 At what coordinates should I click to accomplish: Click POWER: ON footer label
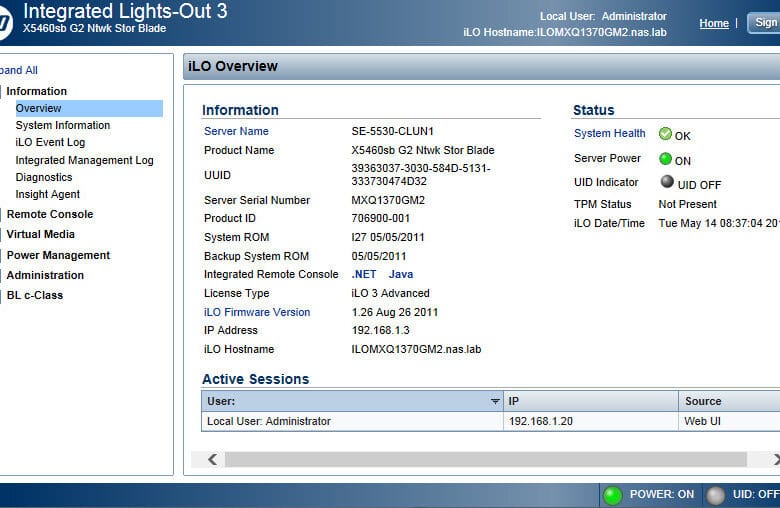pyautogui.click(x=662, y=495)
